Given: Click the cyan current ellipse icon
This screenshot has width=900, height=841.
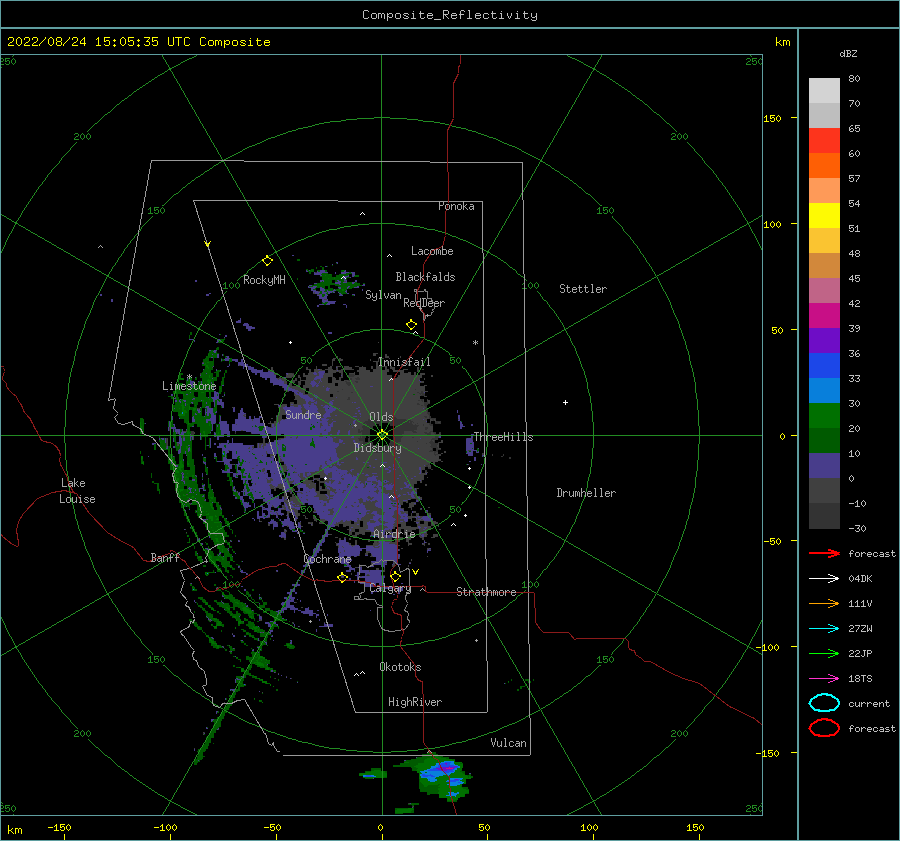Looking at the screenshot, I should pos(824,703).
